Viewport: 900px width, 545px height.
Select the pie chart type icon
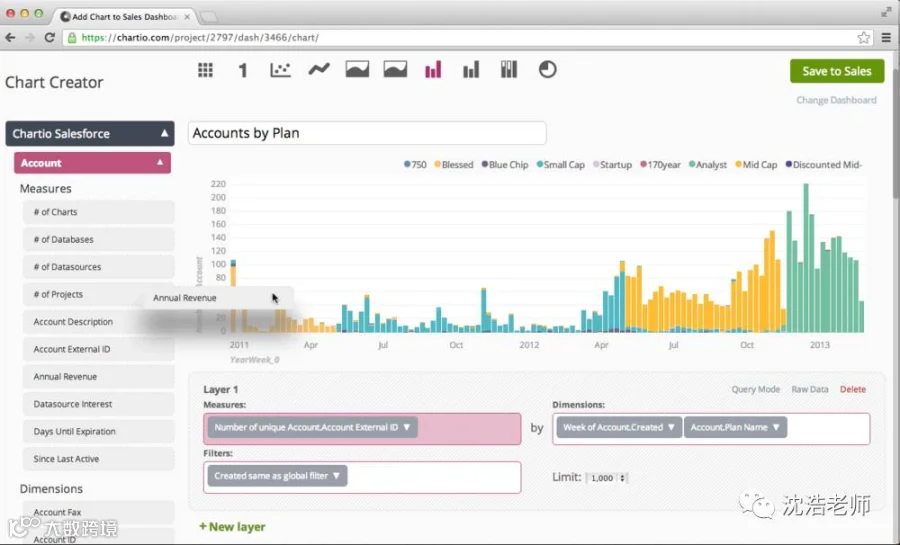pos(547,69)
